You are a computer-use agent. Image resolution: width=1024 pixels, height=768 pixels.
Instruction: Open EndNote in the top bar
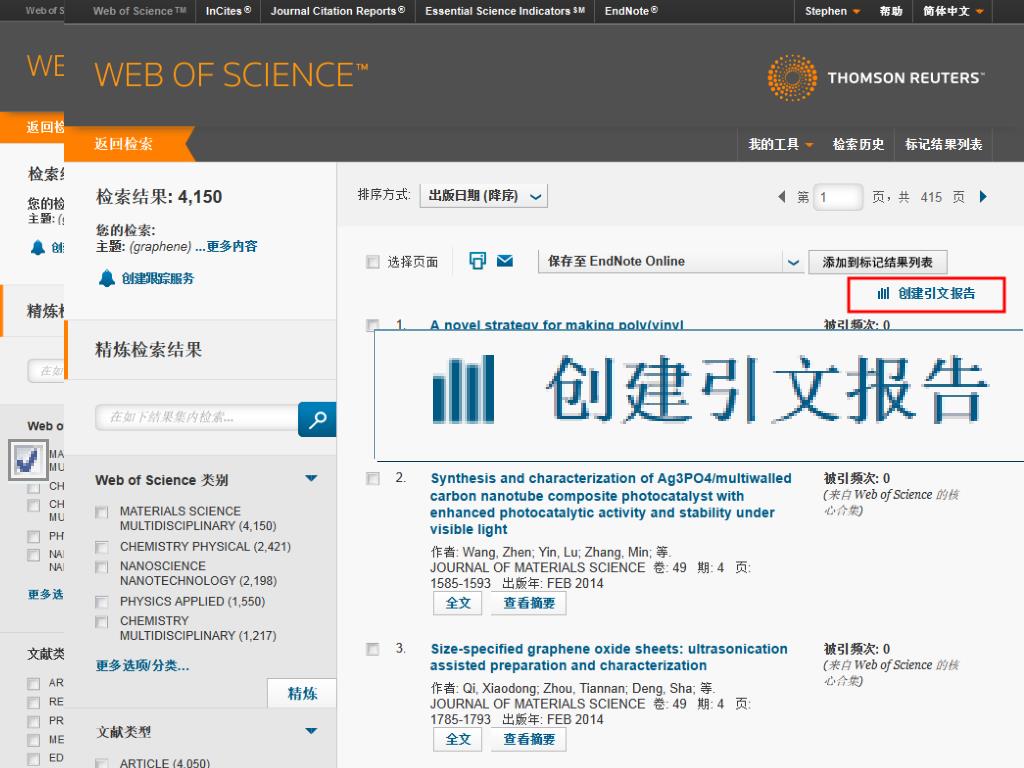631,11
